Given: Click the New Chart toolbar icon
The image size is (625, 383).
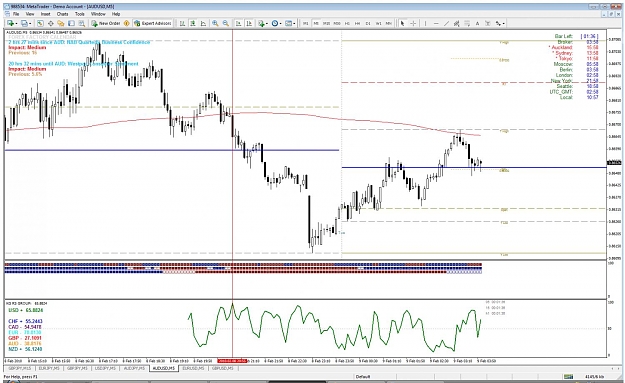Looking at the screenshot, I should (10, 24).
